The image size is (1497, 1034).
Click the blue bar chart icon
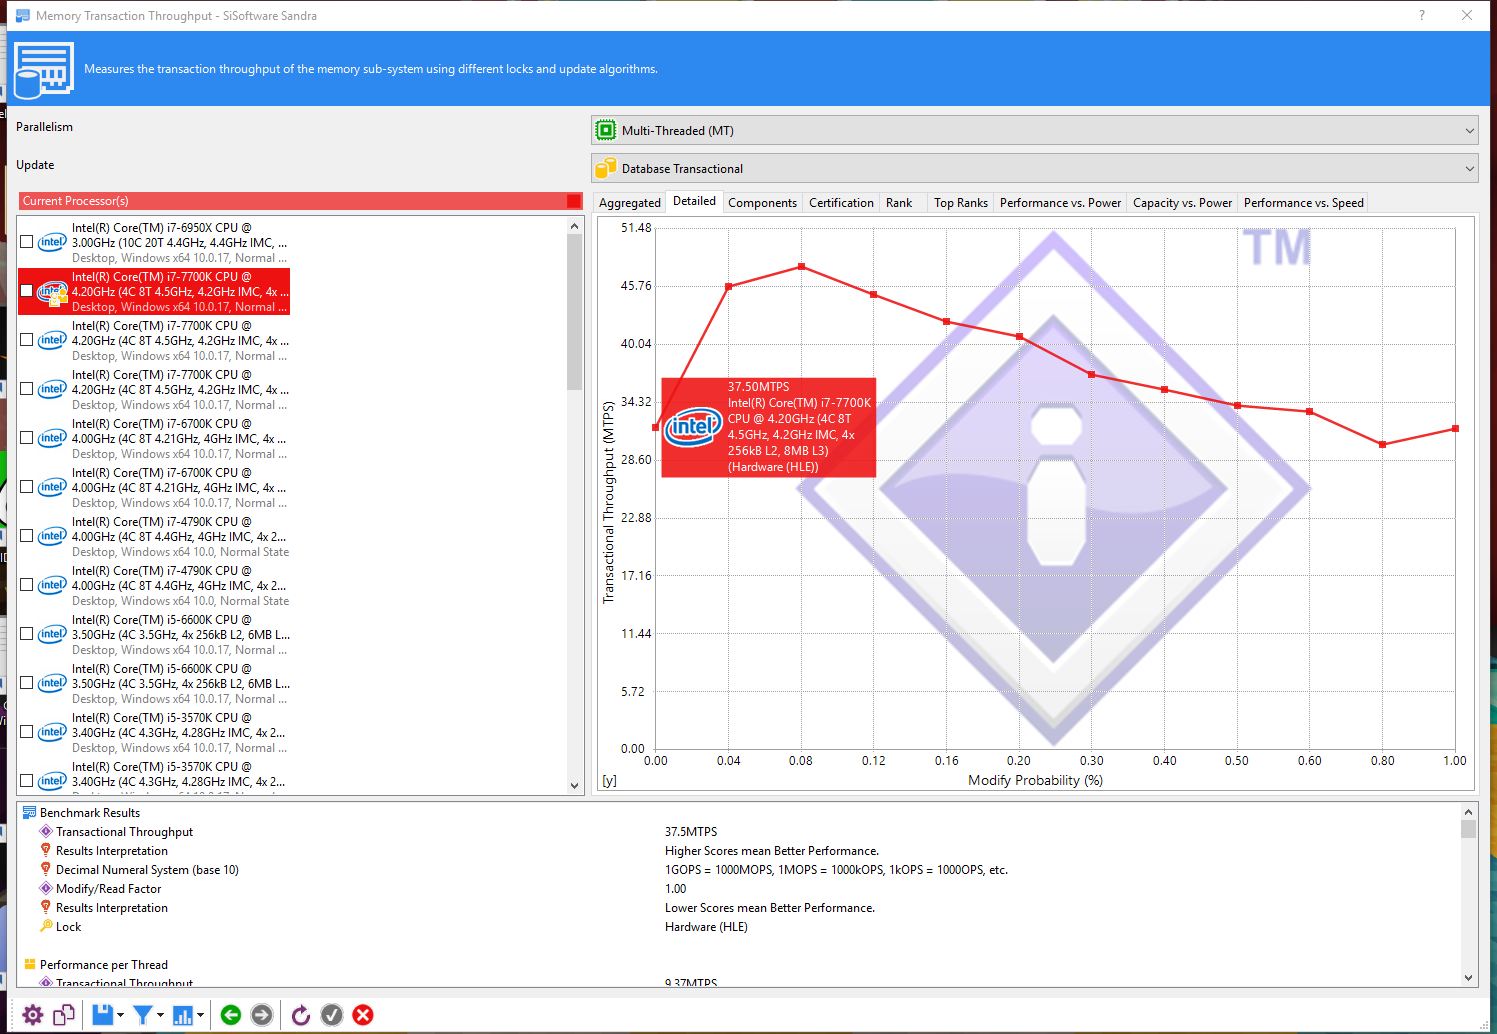(x=183, y=1015)
